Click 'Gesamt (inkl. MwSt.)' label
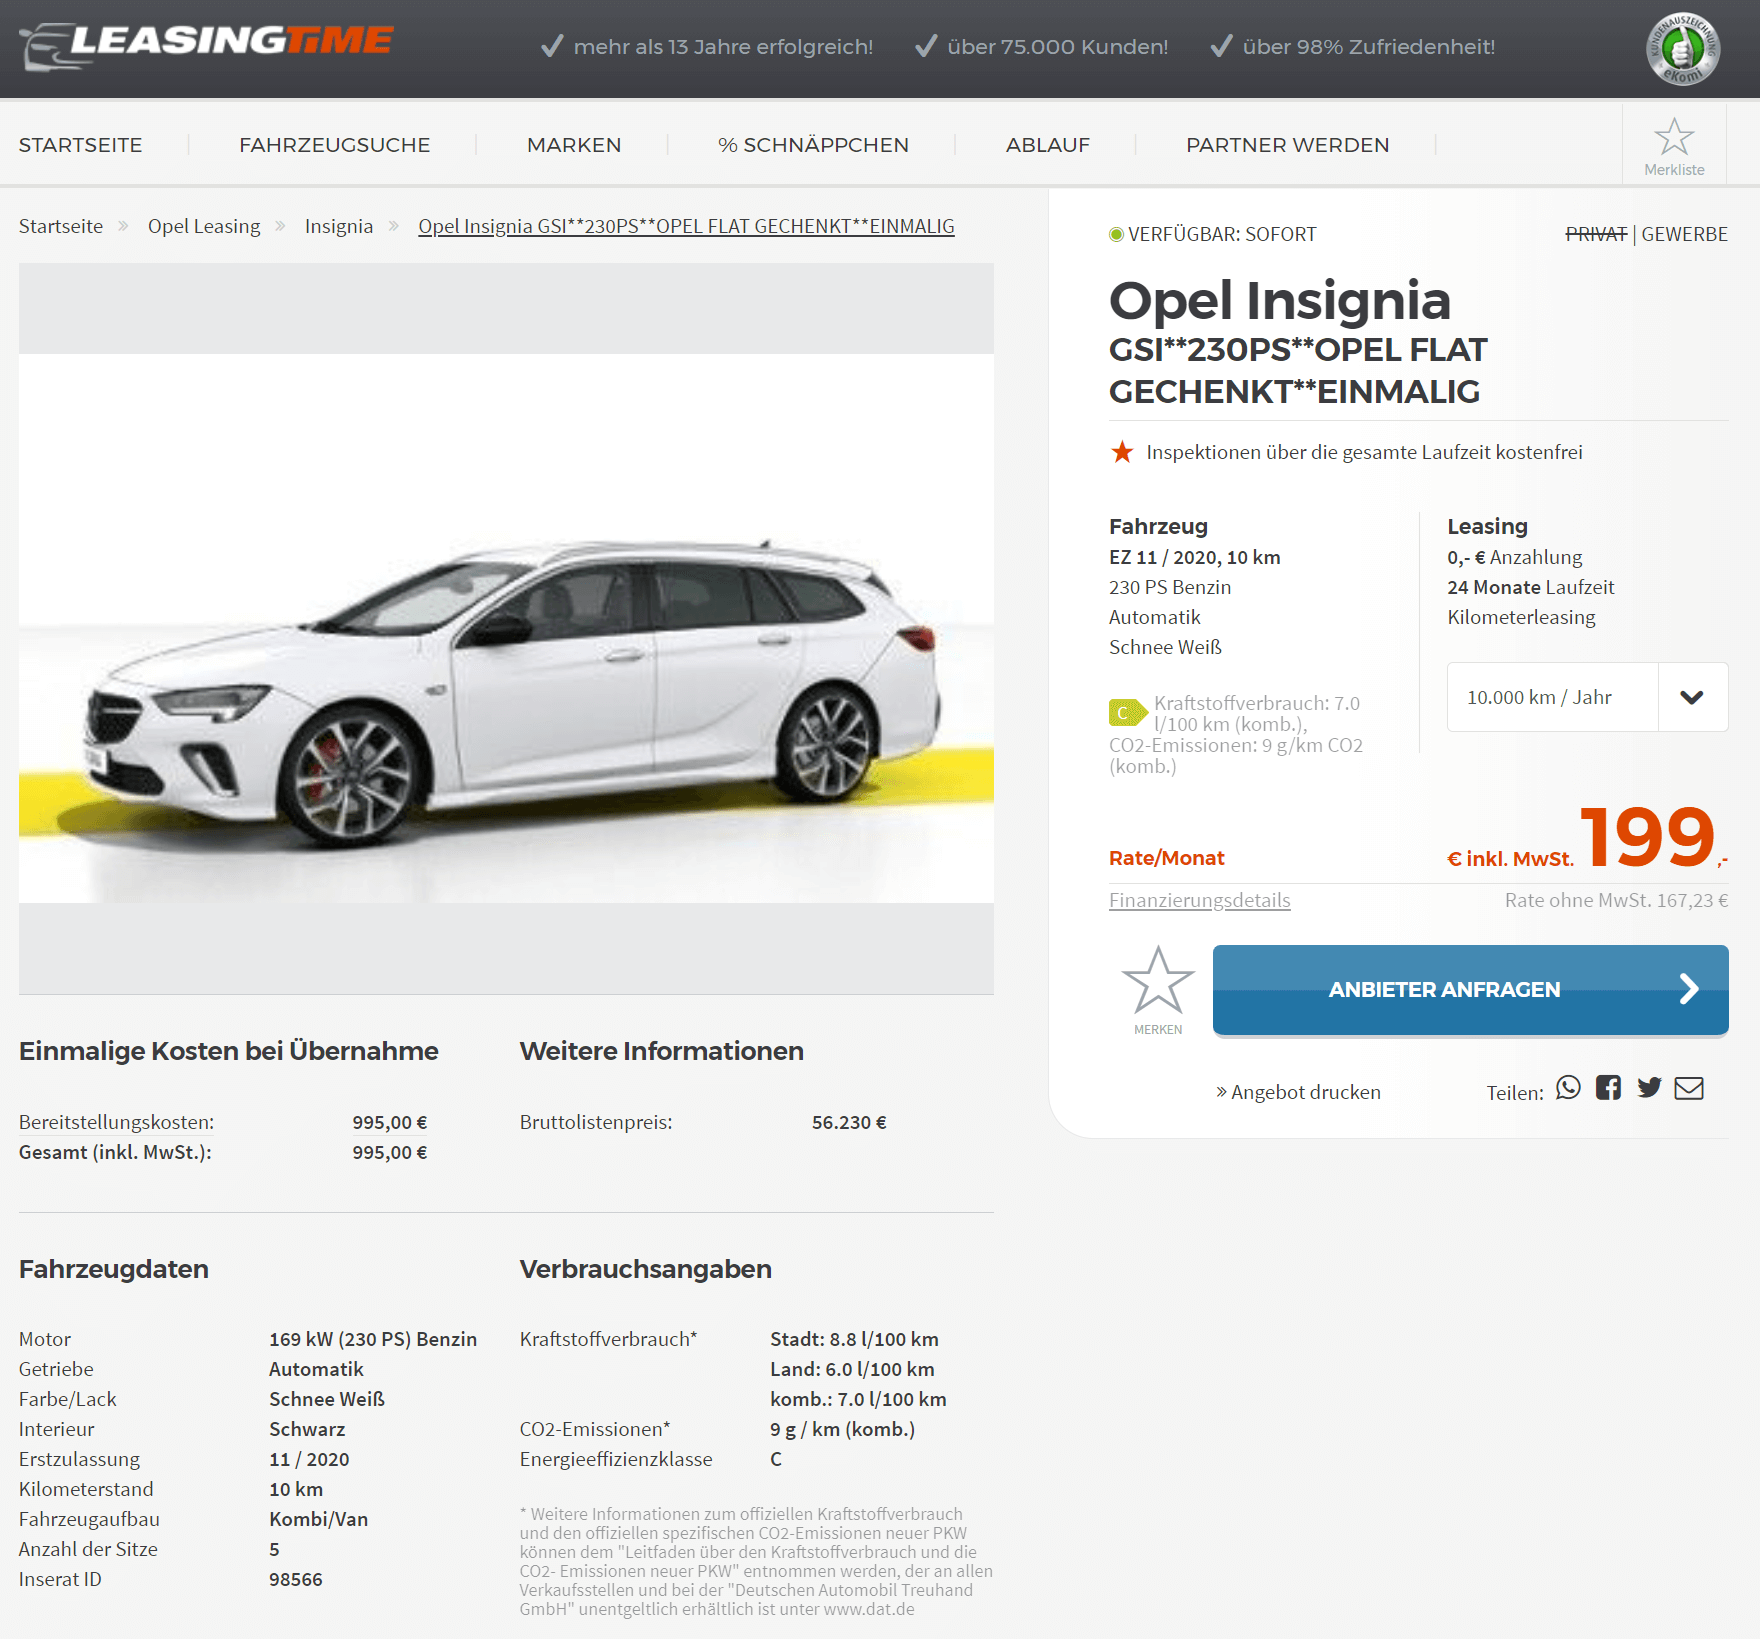The image size is (1760, 1639). (x=115, y=1152)
